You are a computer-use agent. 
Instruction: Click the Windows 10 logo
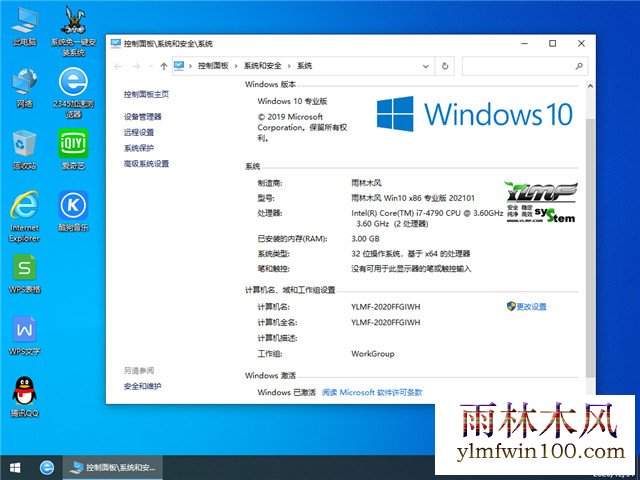[x=474, y=114]
